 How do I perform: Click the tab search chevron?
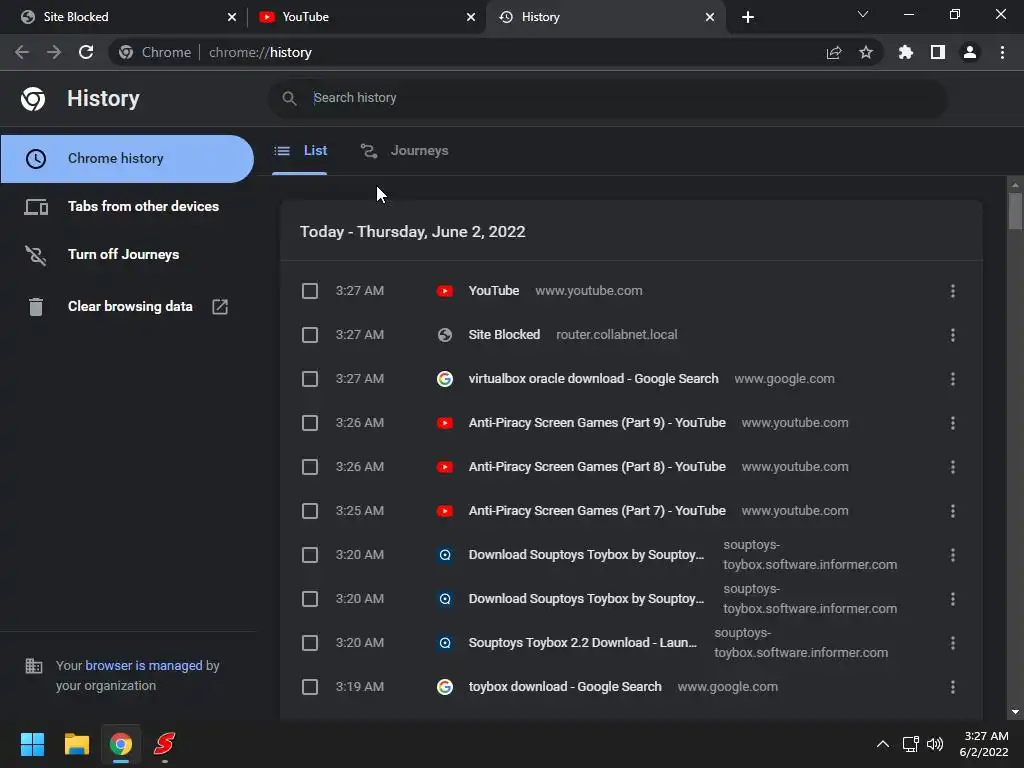point(863,14)
